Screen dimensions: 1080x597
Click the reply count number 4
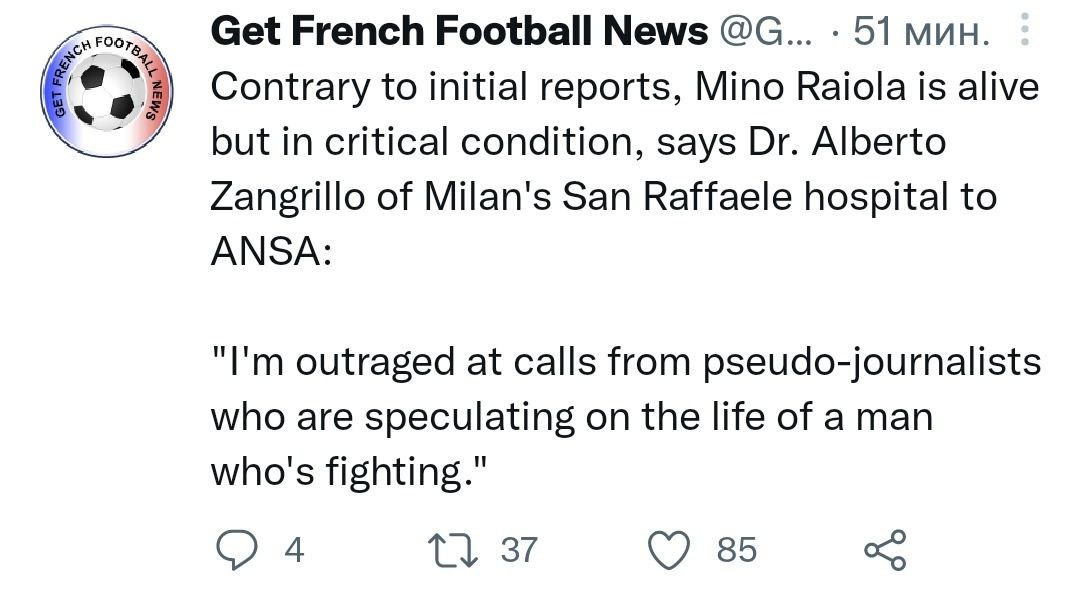pos(294,549)
